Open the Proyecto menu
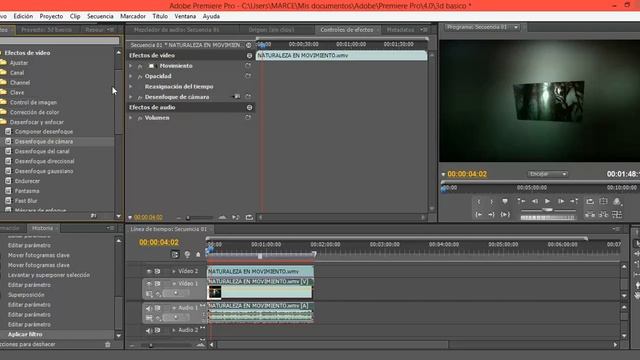 51,16
